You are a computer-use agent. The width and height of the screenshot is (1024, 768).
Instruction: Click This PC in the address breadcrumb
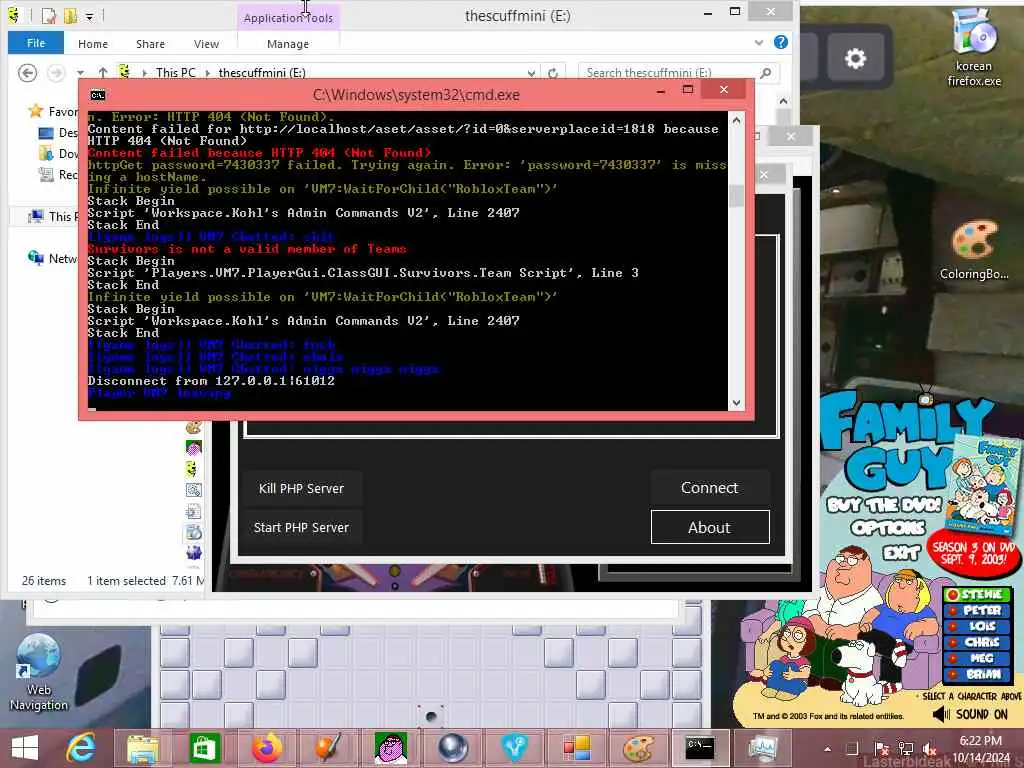tap(176, 72)
